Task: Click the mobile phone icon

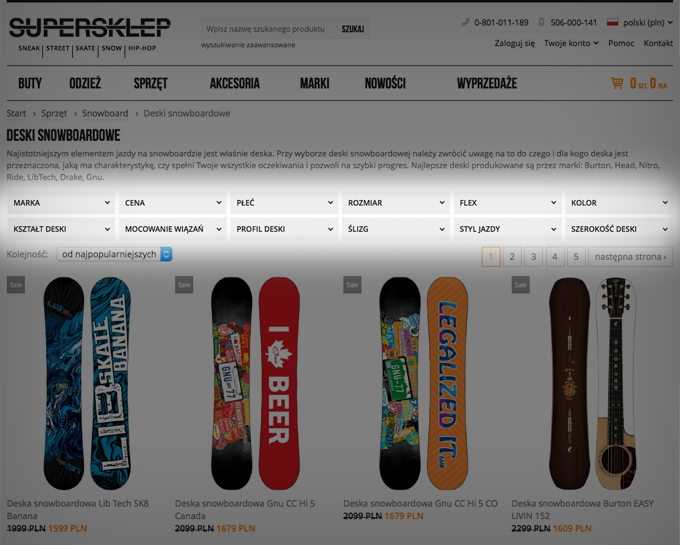Action: point(541,22)
